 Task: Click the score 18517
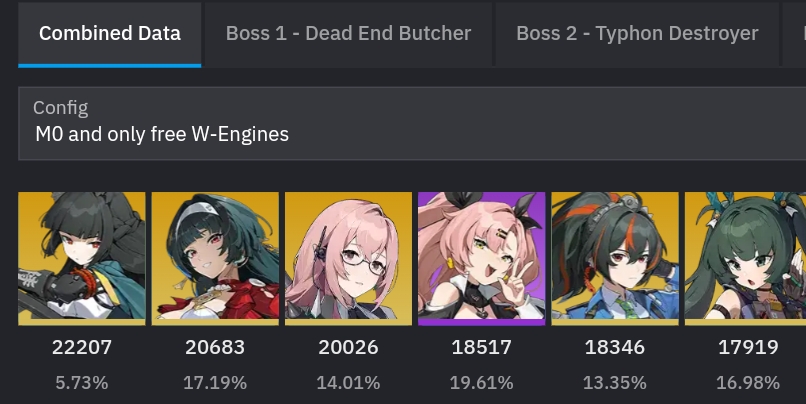(482, 347)
